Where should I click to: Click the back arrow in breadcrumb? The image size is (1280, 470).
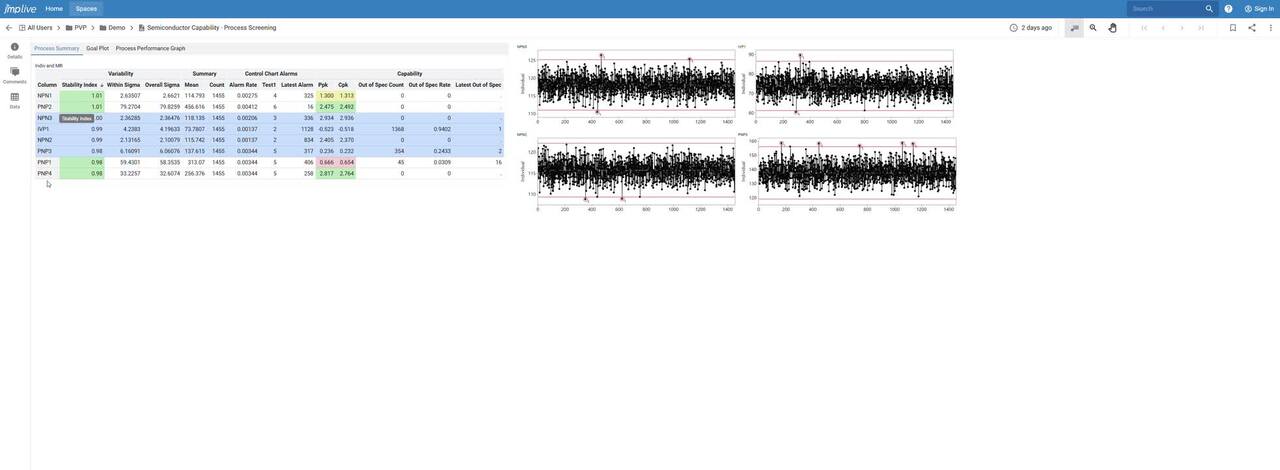coord(9,28)
